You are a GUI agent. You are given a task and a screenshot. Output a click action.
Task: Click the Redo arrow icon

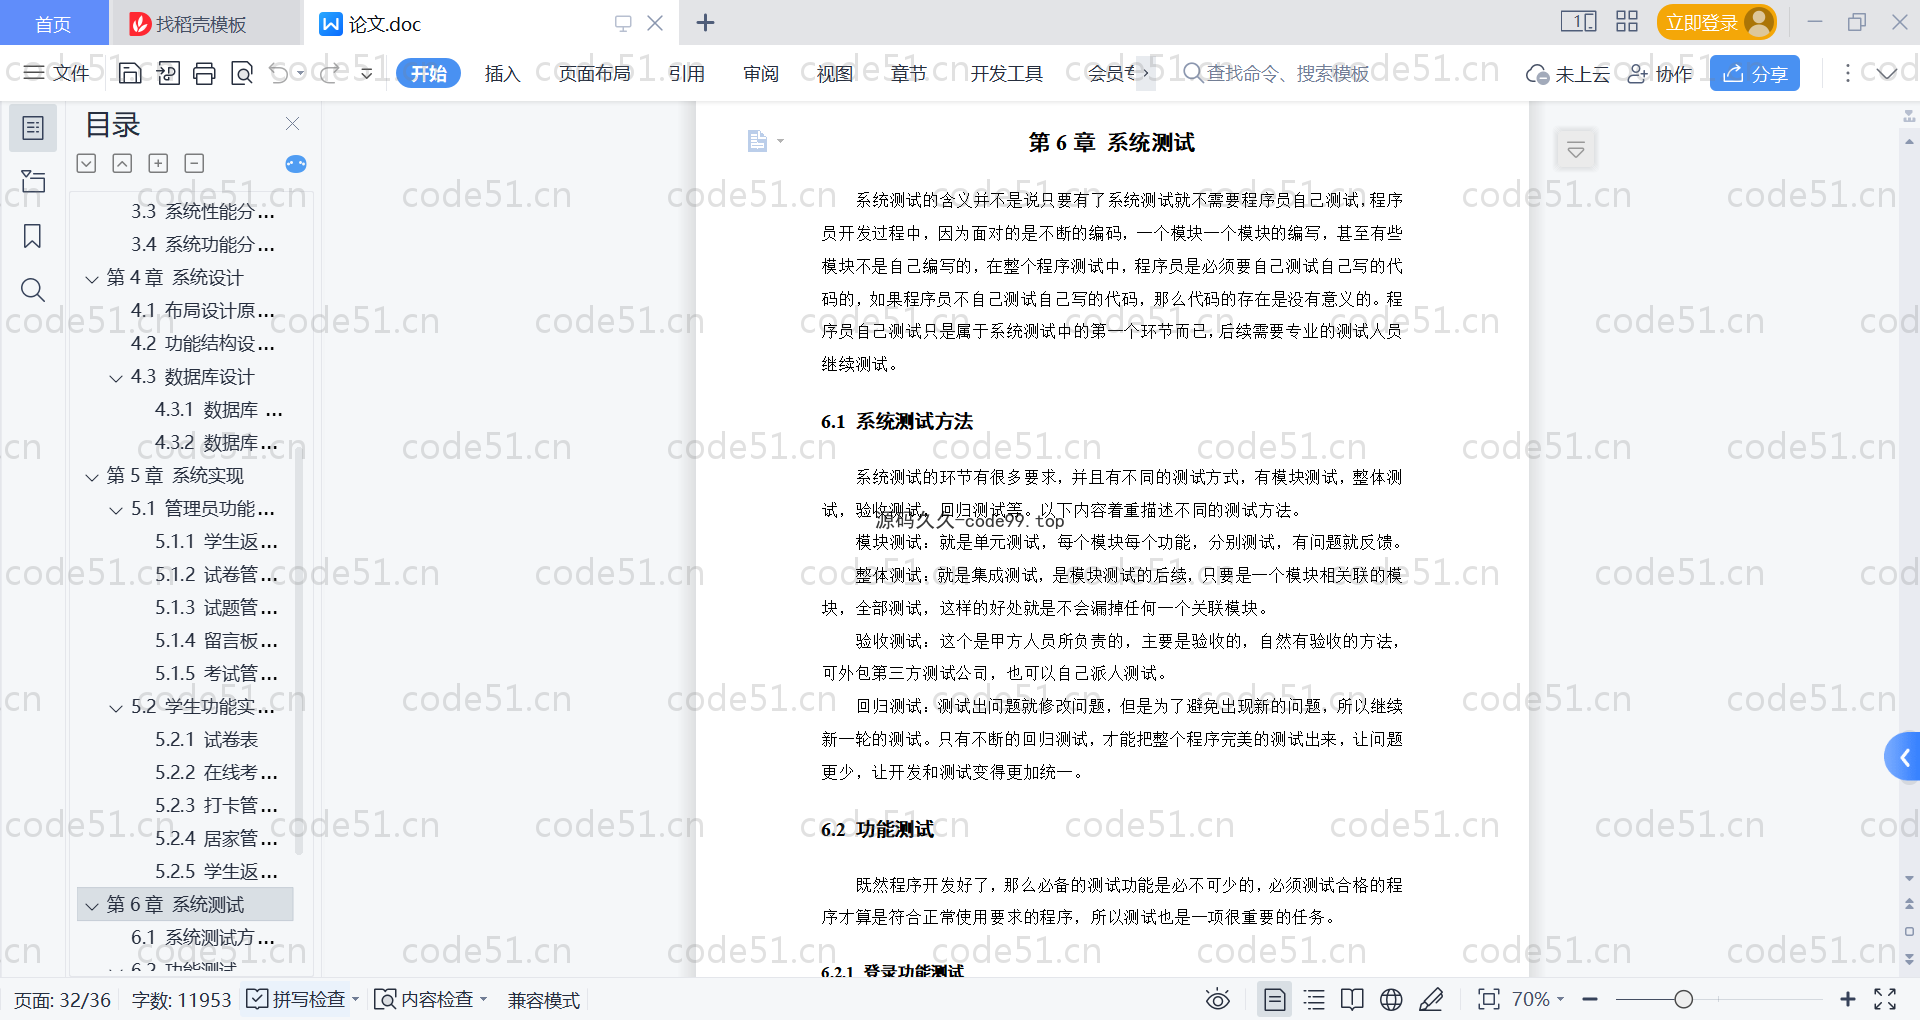click(330, 73)
